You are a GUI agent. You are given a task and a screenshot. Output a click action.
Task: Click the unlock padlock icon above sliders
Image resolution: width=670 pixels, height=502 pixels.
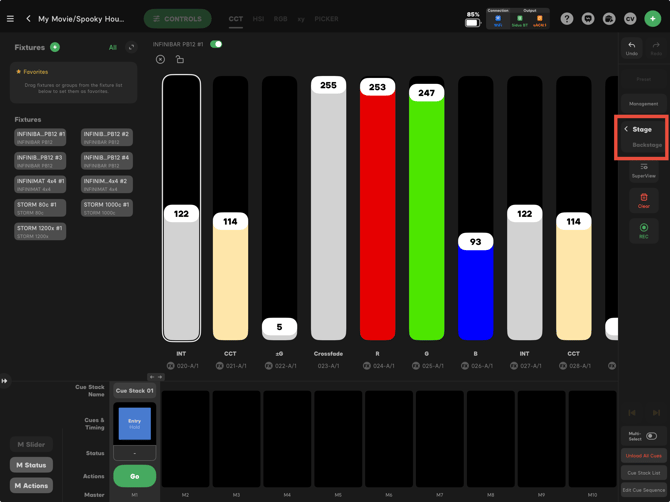tap(180, 59)
